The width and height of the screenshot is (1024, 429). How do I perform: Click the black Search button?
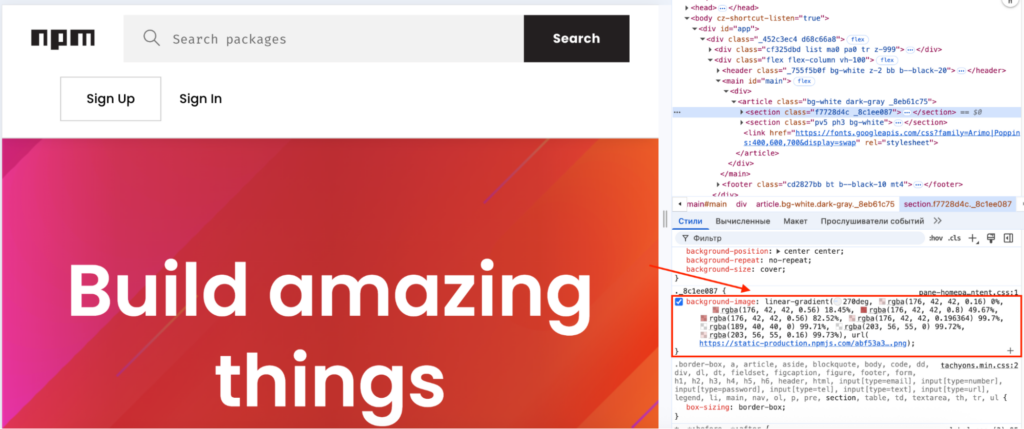coord(576,39)
